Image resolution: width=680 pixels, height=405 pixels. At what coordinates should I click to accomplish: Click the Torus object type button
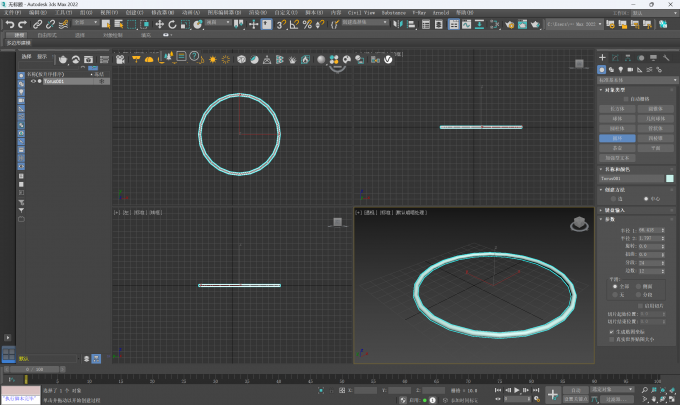(x=617, y=138)
